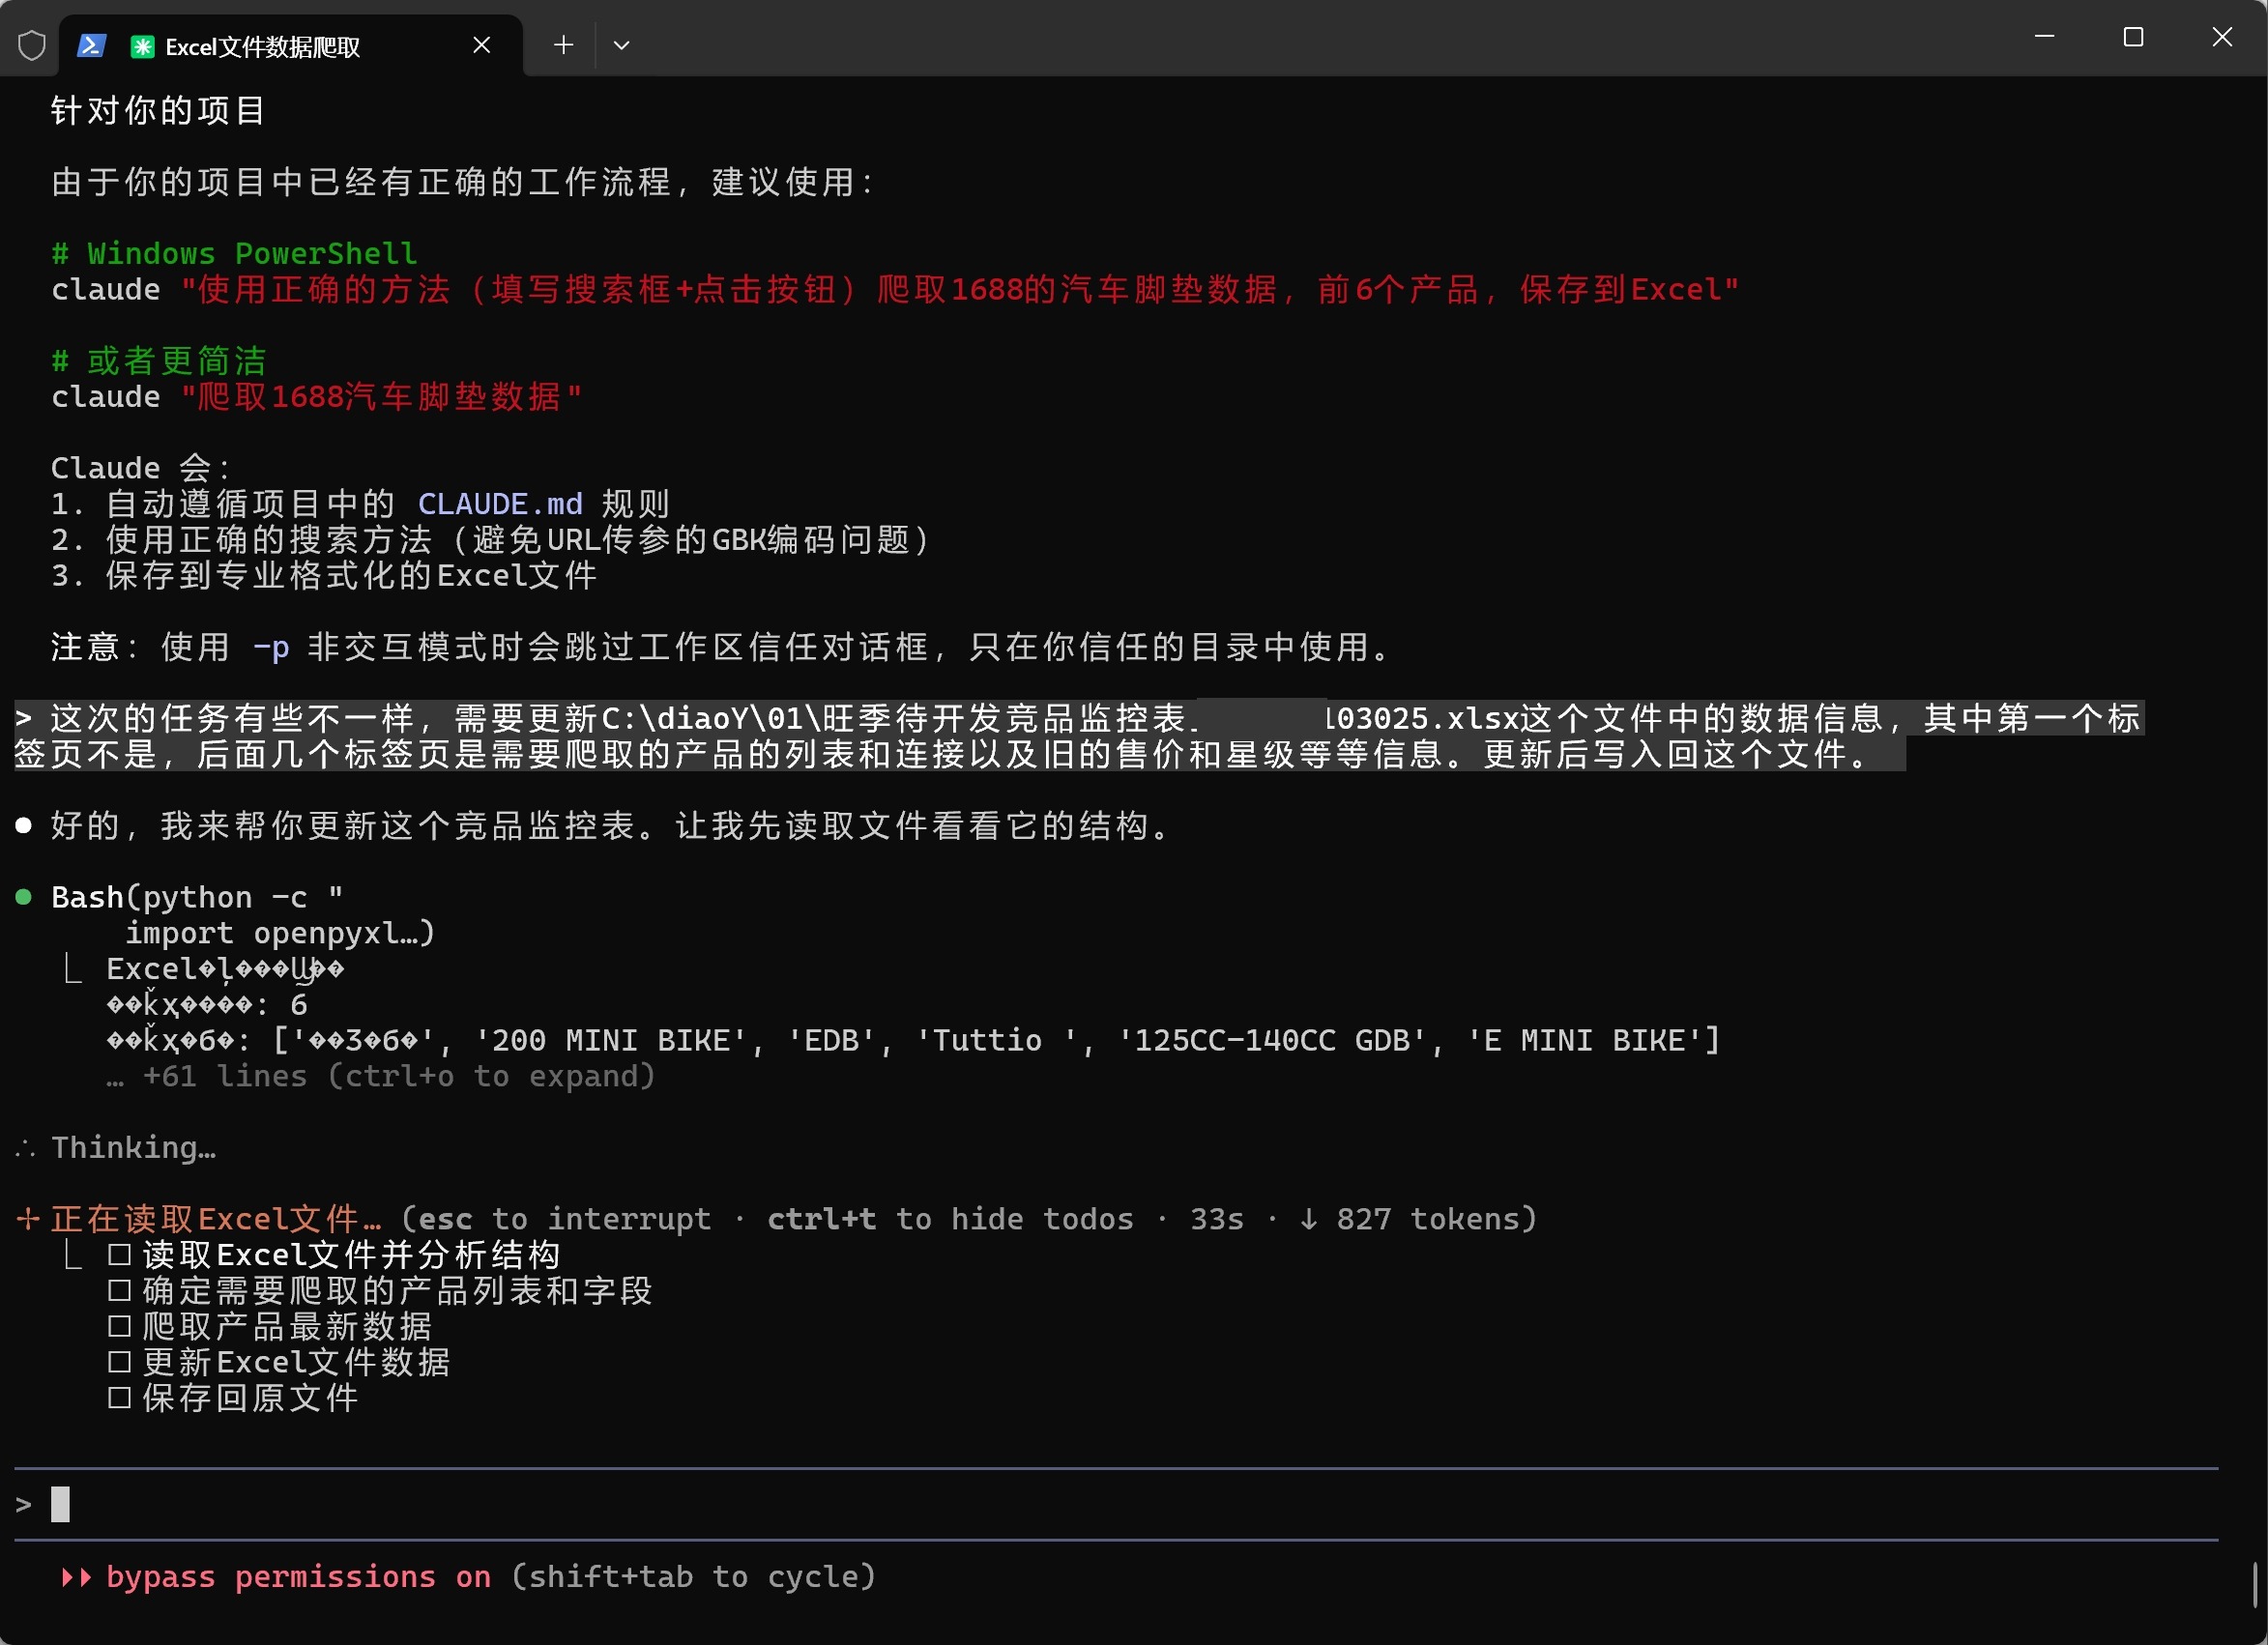Click the double-arrow bypass mode icon
Image resolution: width=2268 pixels, height=1645 pixels.
[x=76, y=1577]
